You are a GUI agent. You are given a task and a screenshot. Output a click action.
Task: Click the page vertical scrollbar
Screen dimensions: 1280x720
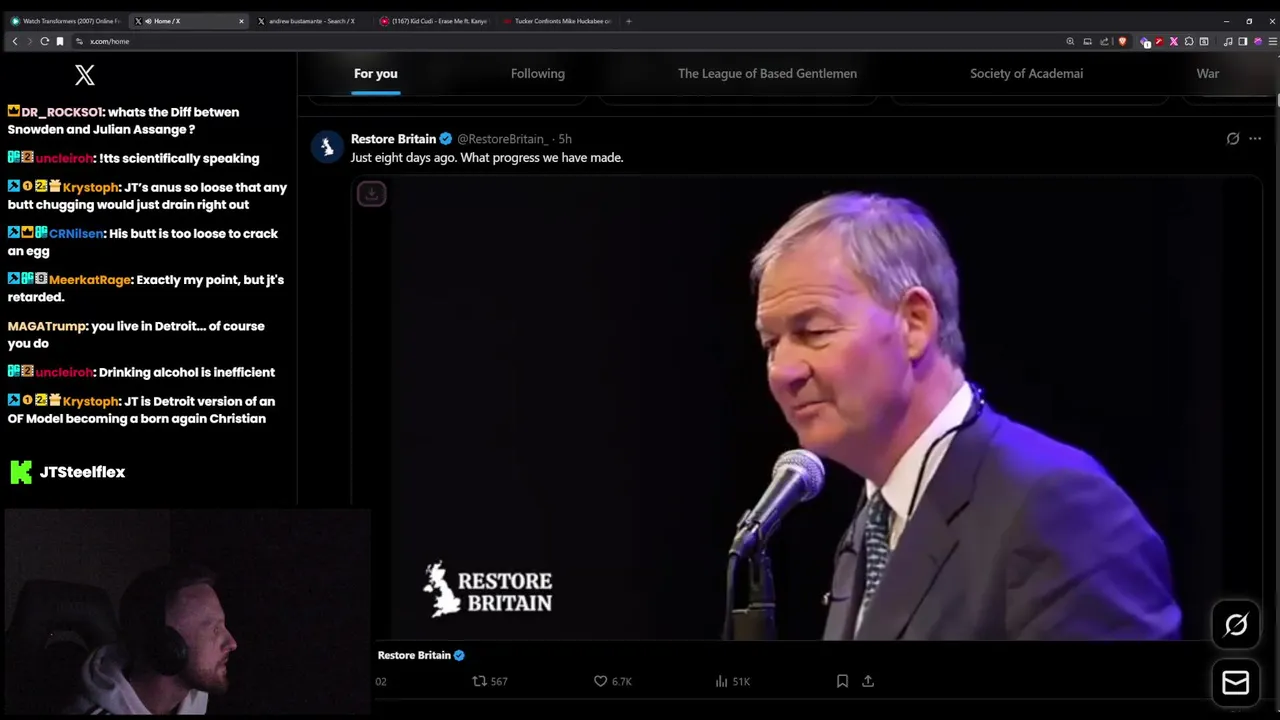pos(1277,100)
